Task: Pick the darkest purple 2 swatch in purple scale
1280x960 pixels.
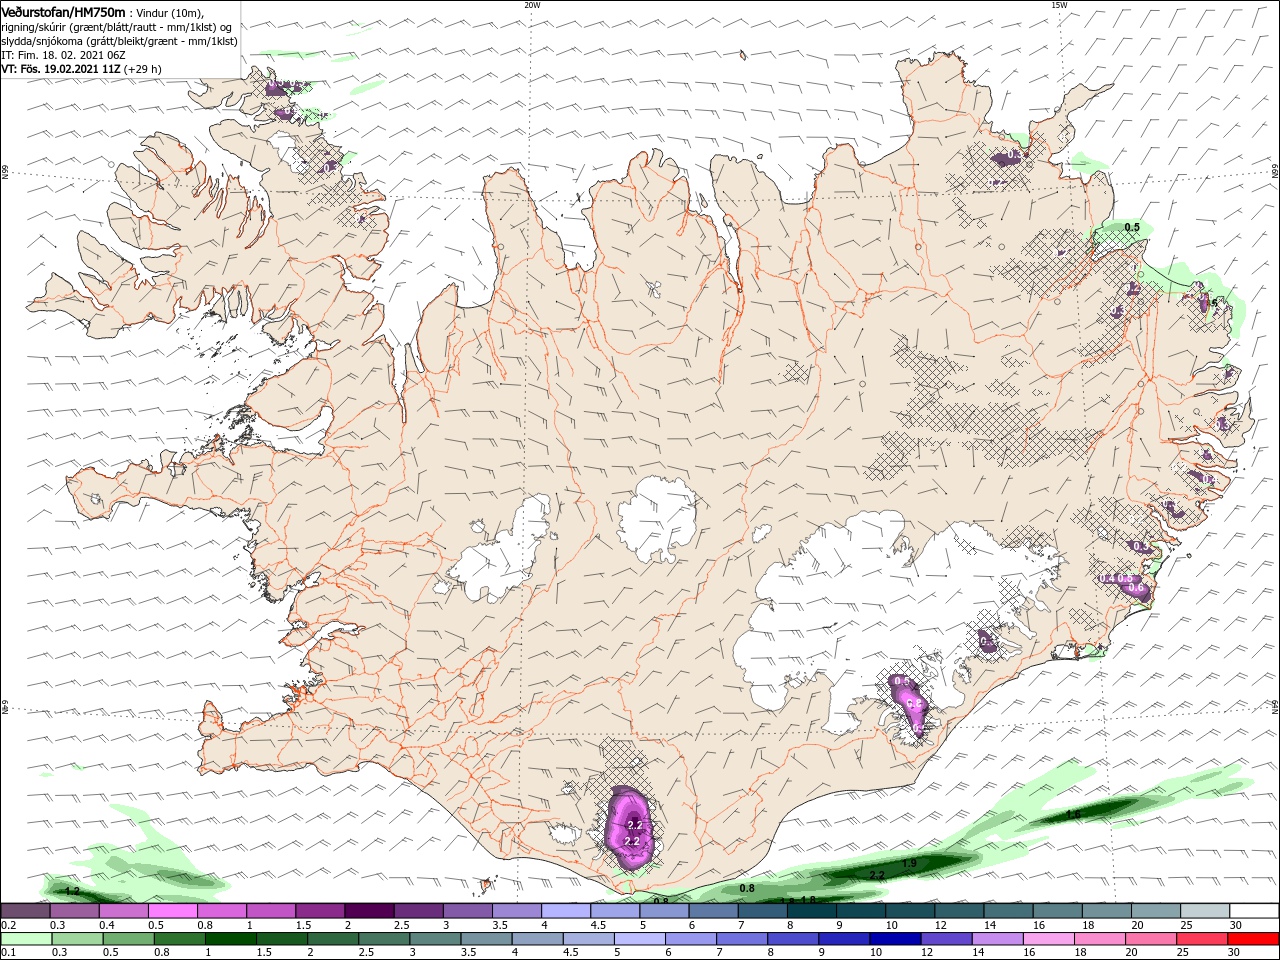Action: coord(368,911)
